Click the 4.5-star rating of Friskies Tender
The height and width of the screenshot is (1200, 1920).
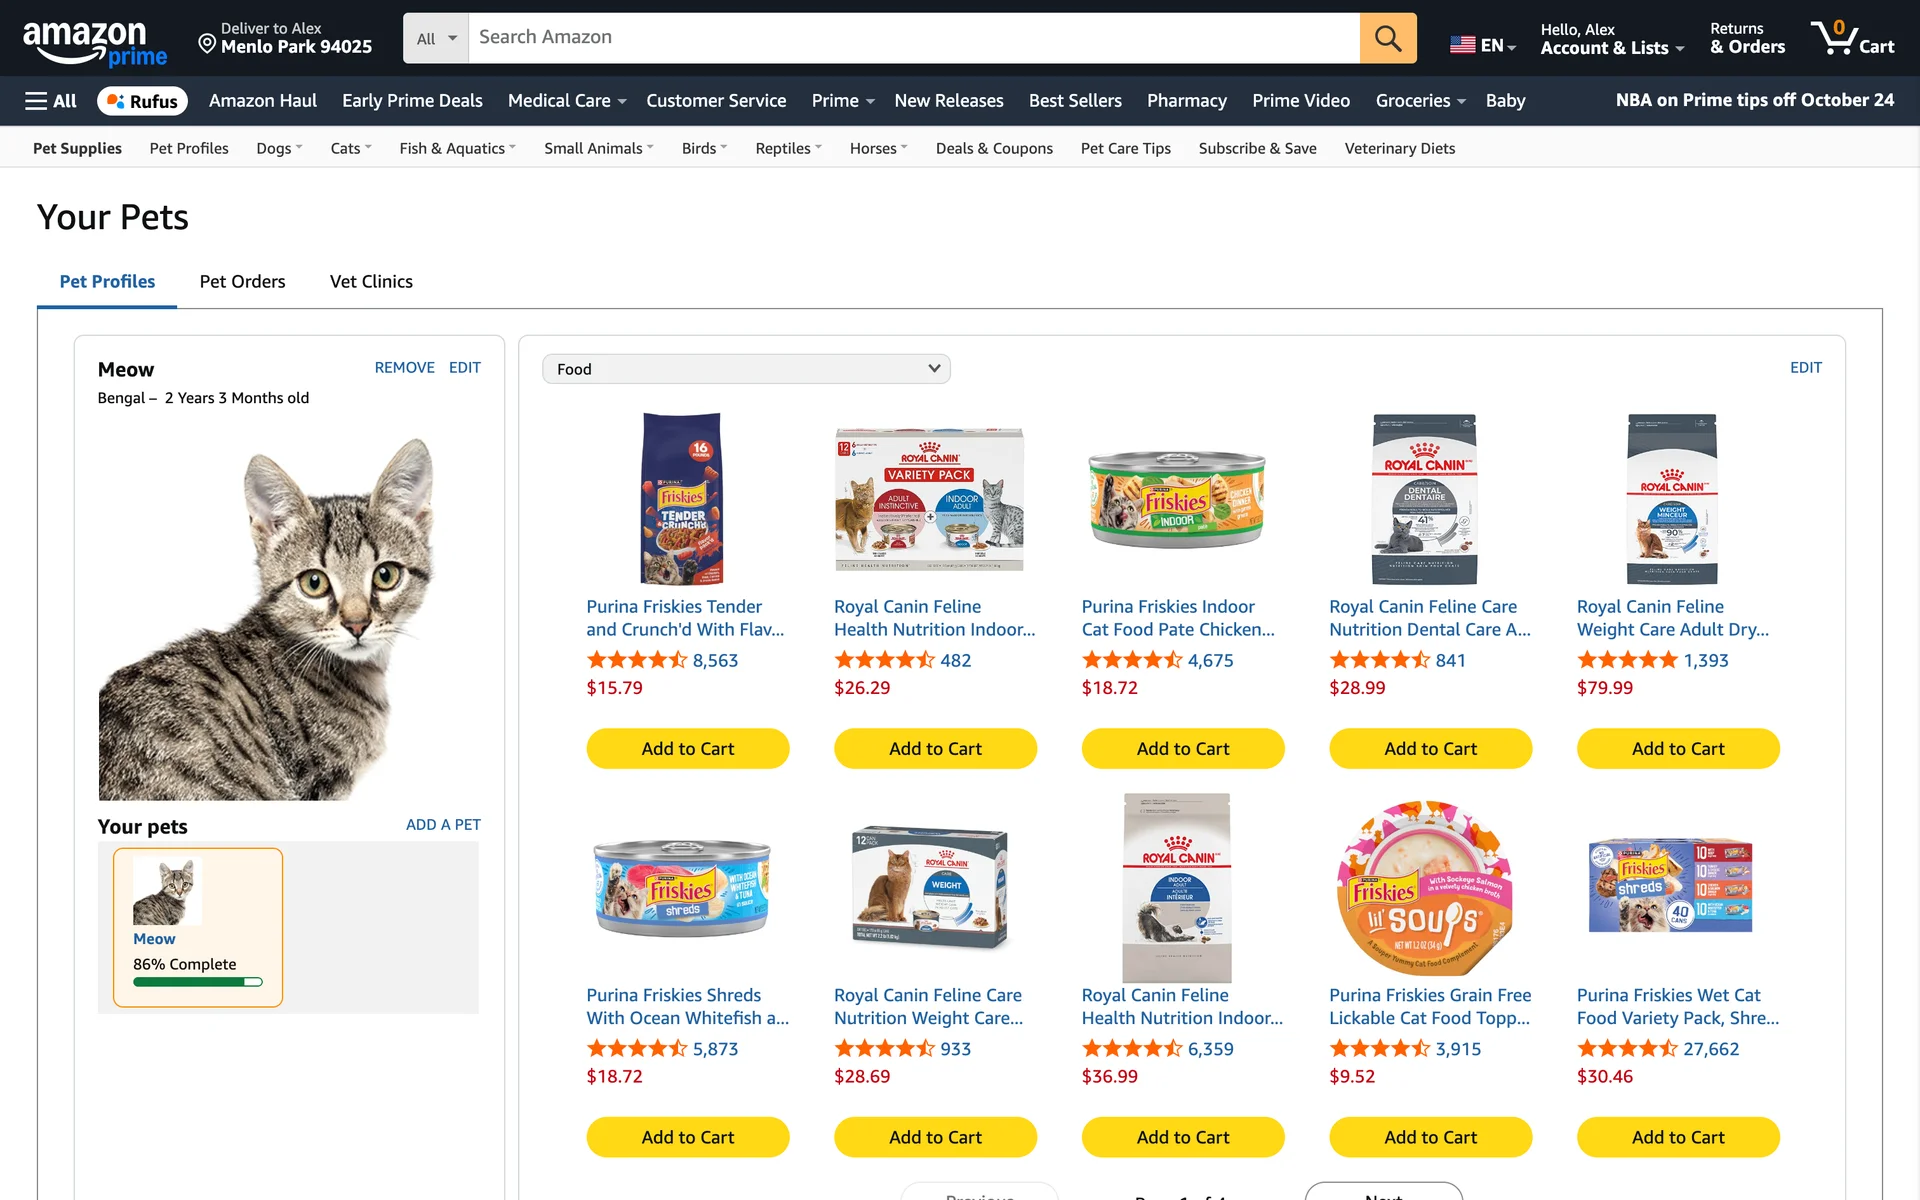point(636,660)
